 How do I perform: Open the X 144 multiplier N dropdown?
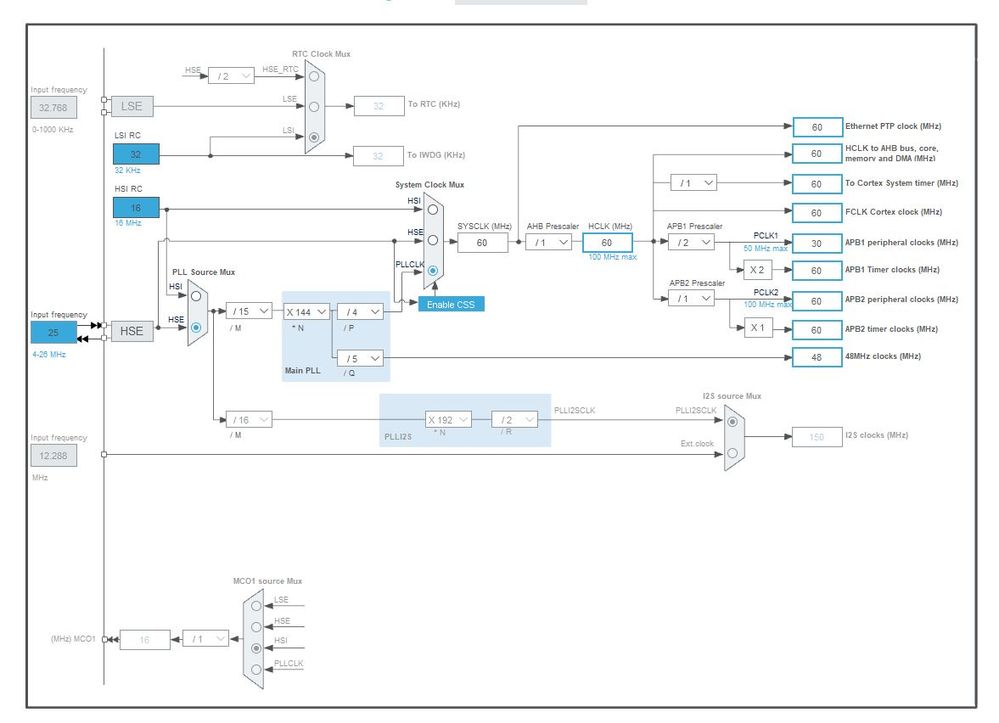point(306,312)
